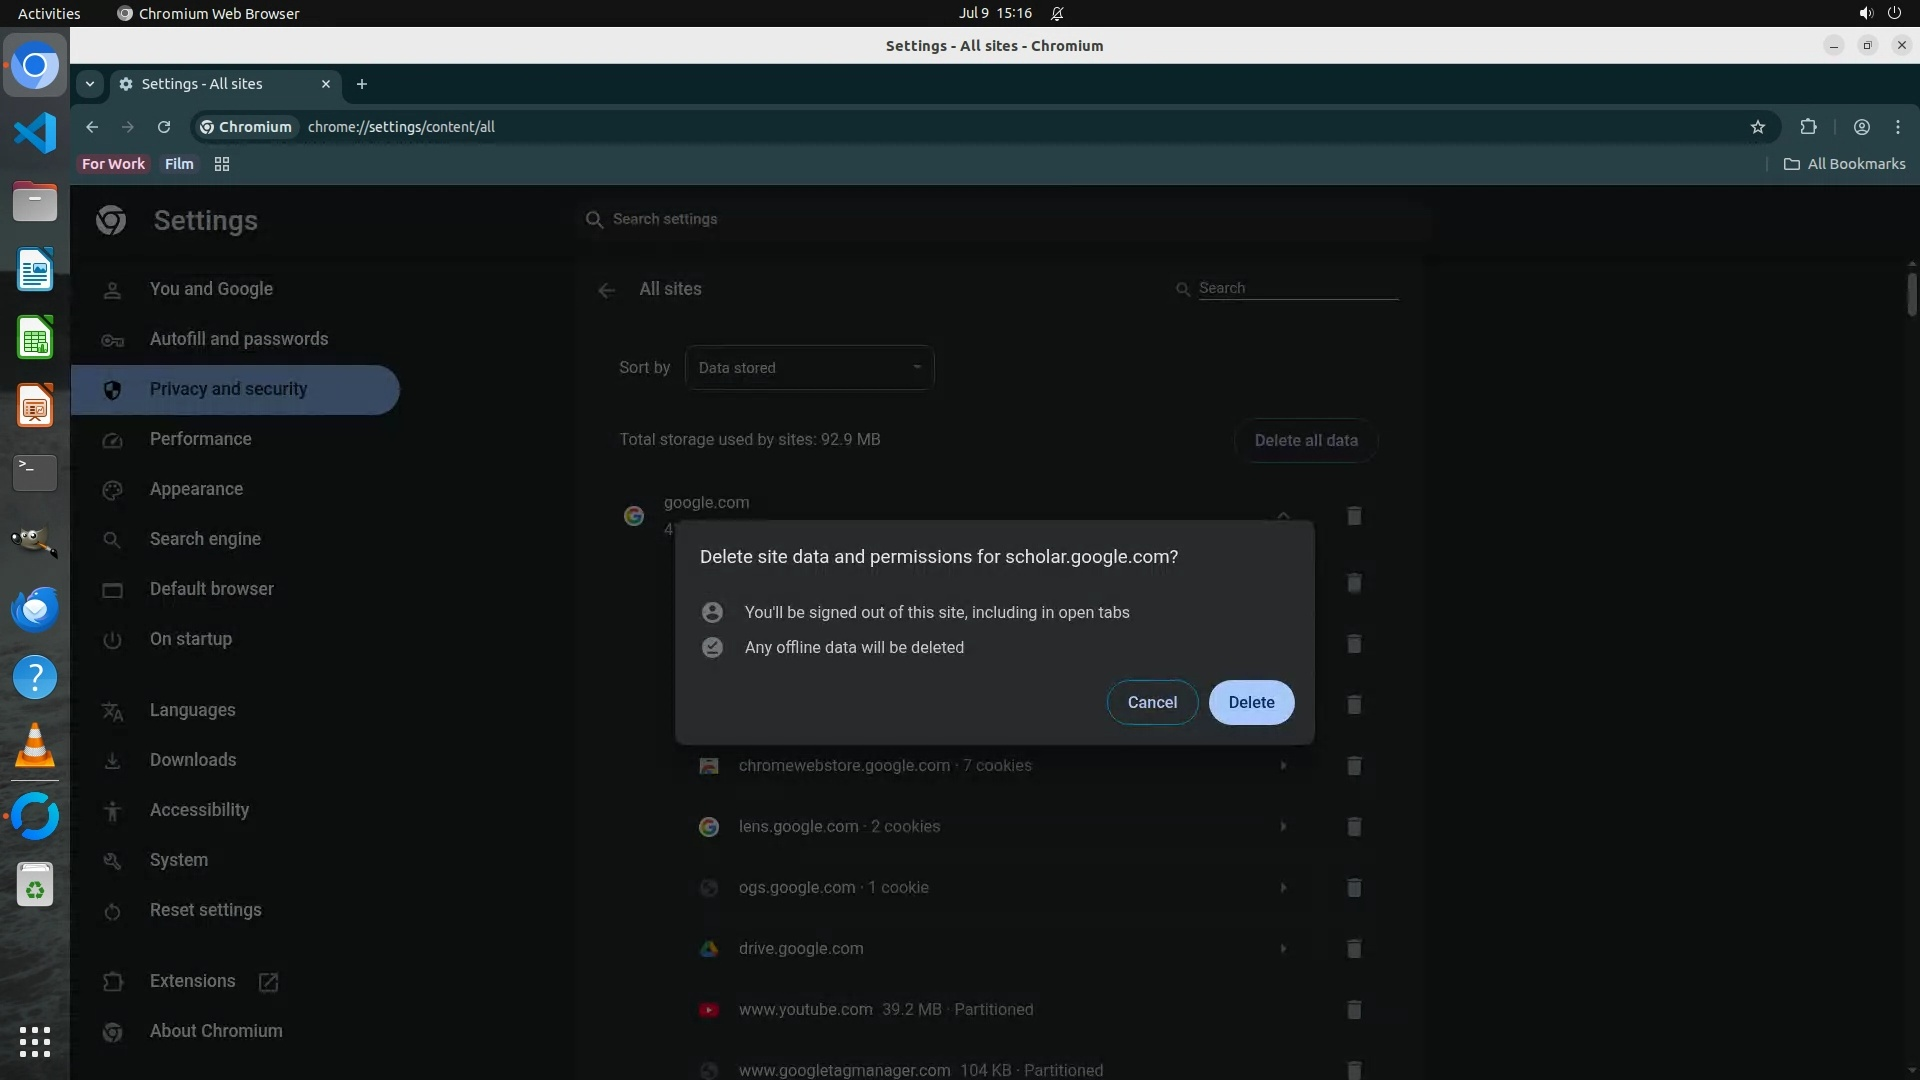The height and width of the screenshot is (1080, 1920).
Task: Launch Thunderbird from the dock
Action: pyautogui.click(x=35, y=609)
